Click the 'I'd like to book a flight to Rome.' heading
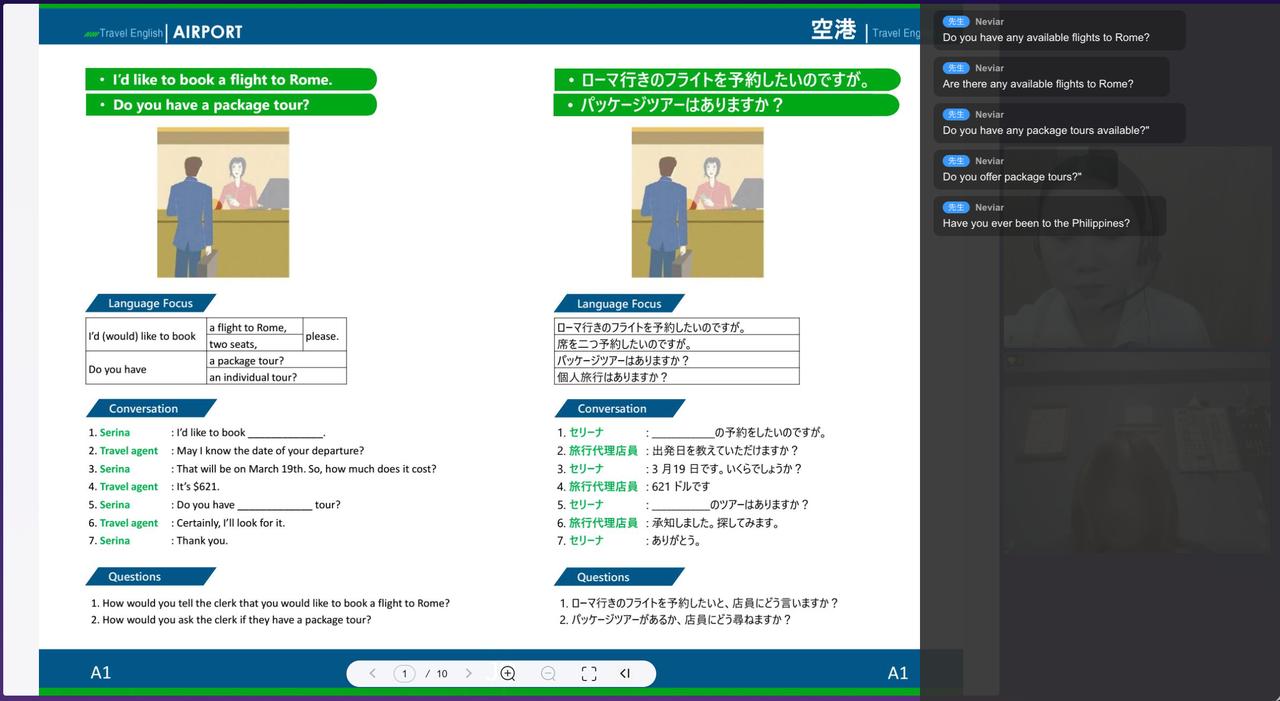 231,79
